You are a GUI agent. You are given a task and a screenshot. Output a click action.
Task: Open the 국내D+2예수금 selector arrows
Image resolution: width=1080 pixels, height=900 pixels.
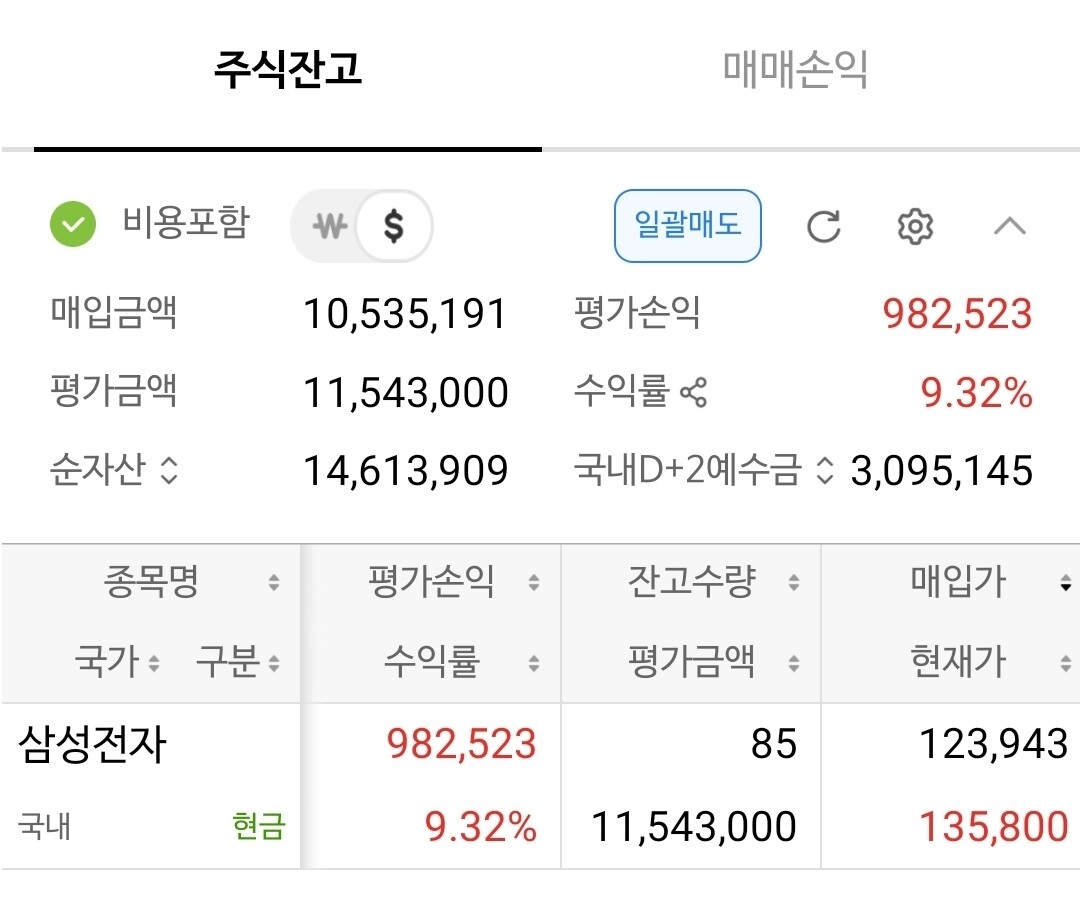coord(824,470)
